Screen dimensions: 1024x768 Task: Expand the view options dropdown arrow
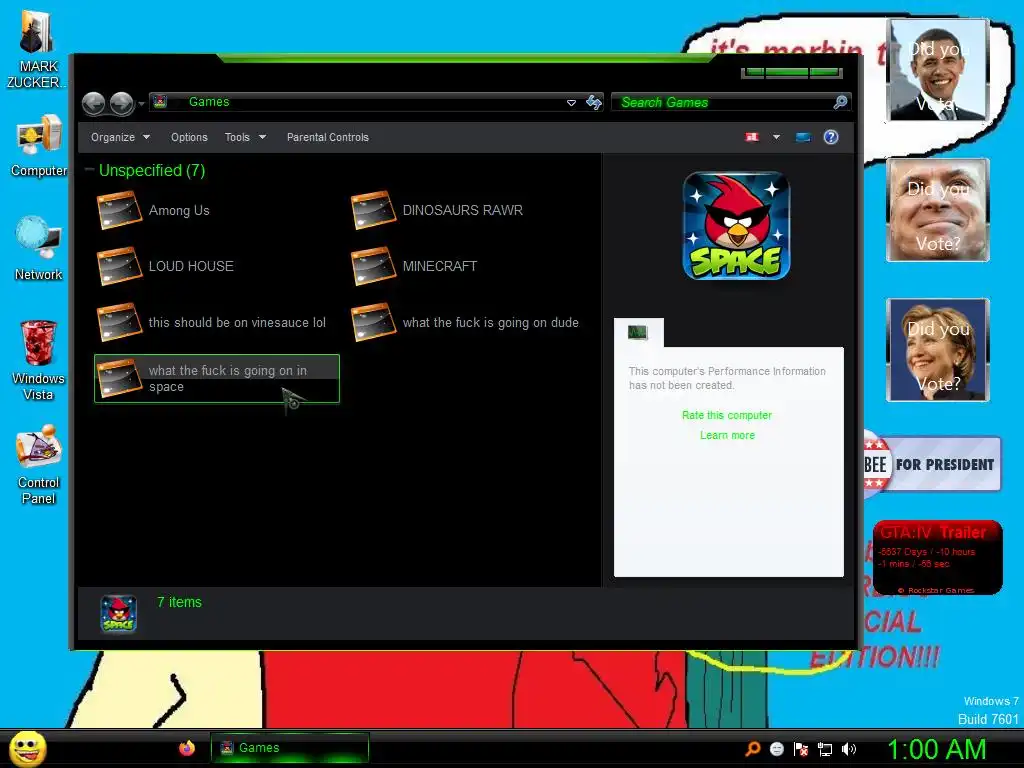tap(776, 137)
